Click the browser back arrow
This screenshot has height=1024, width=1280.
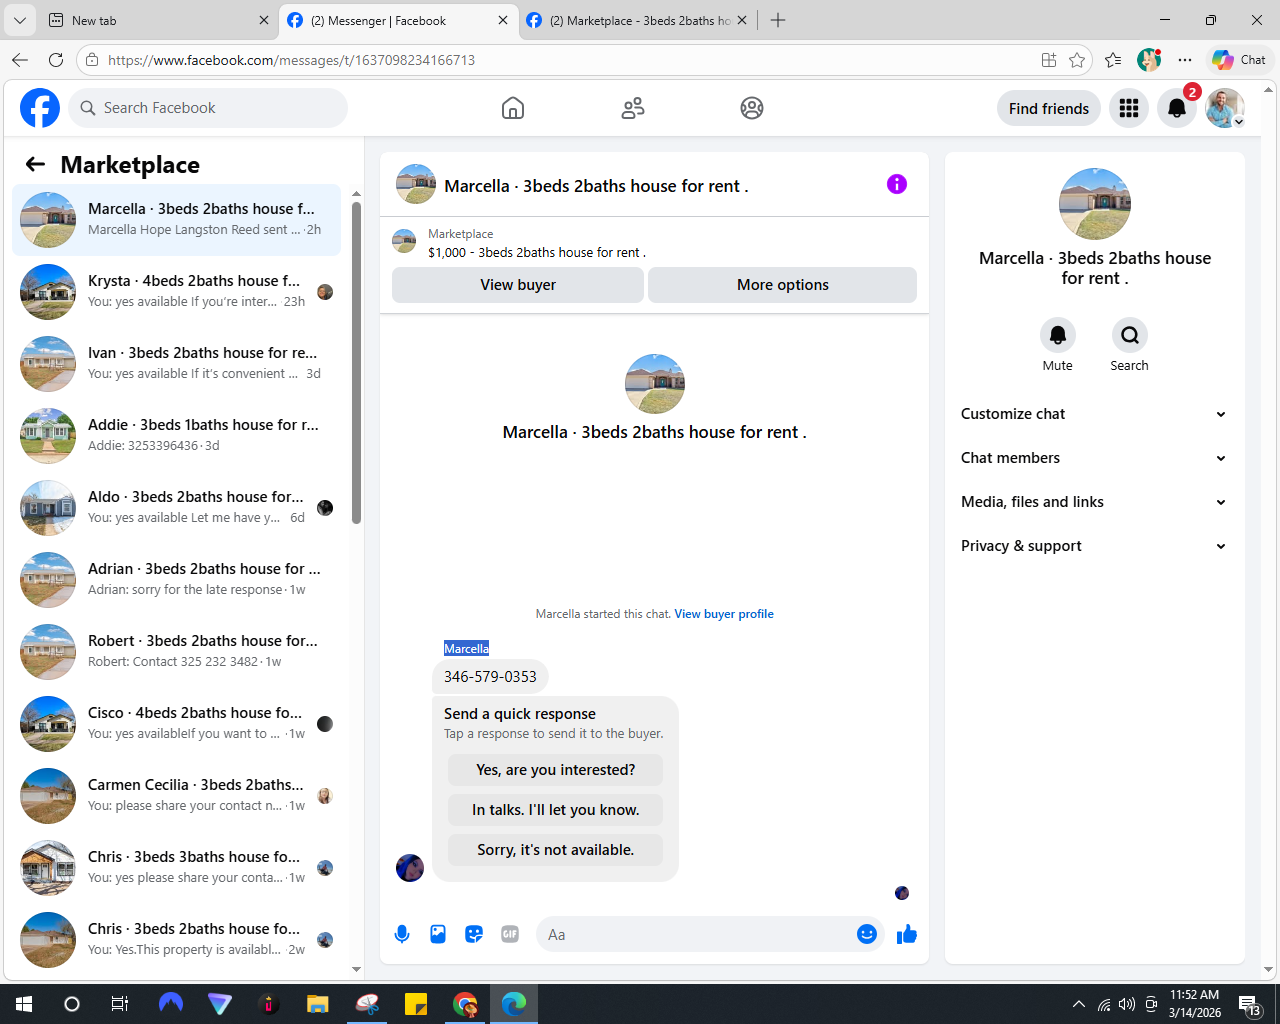pos(20,60)
